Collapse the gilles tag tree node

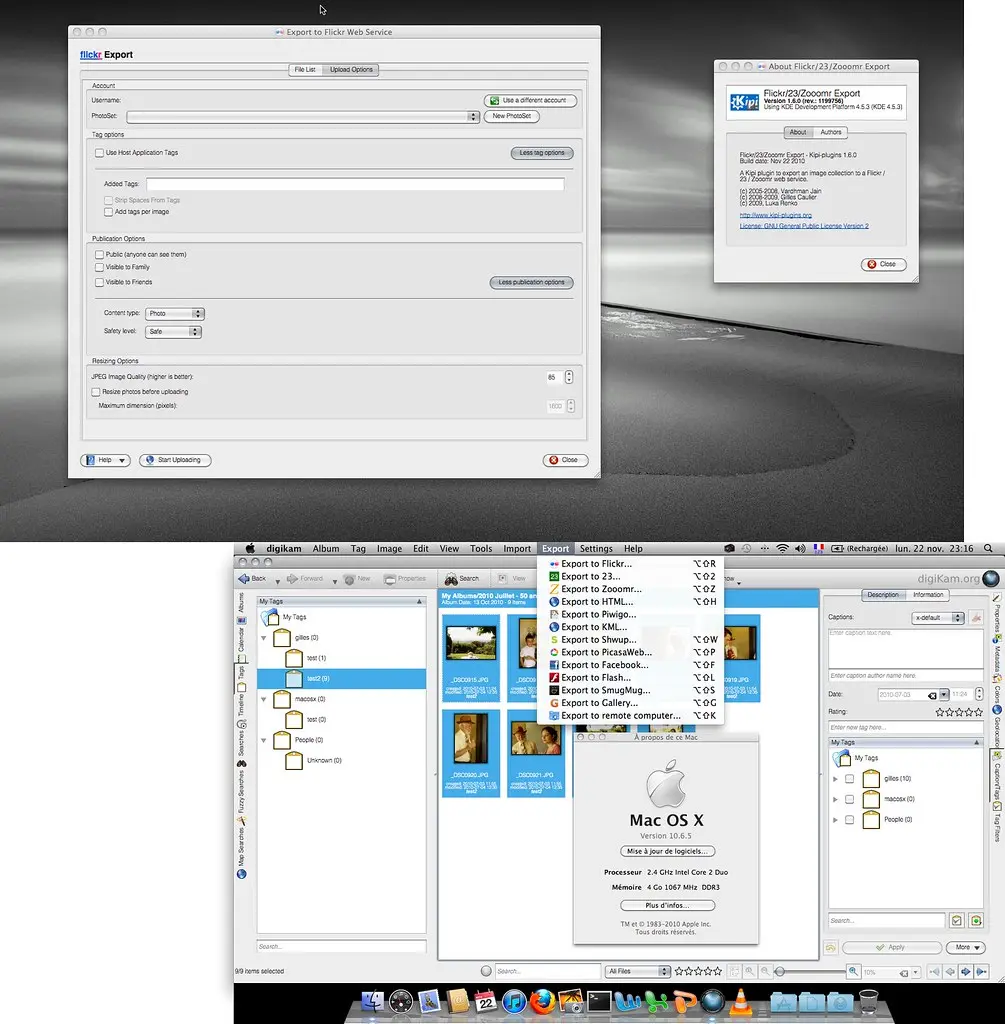tap(264, 637)
